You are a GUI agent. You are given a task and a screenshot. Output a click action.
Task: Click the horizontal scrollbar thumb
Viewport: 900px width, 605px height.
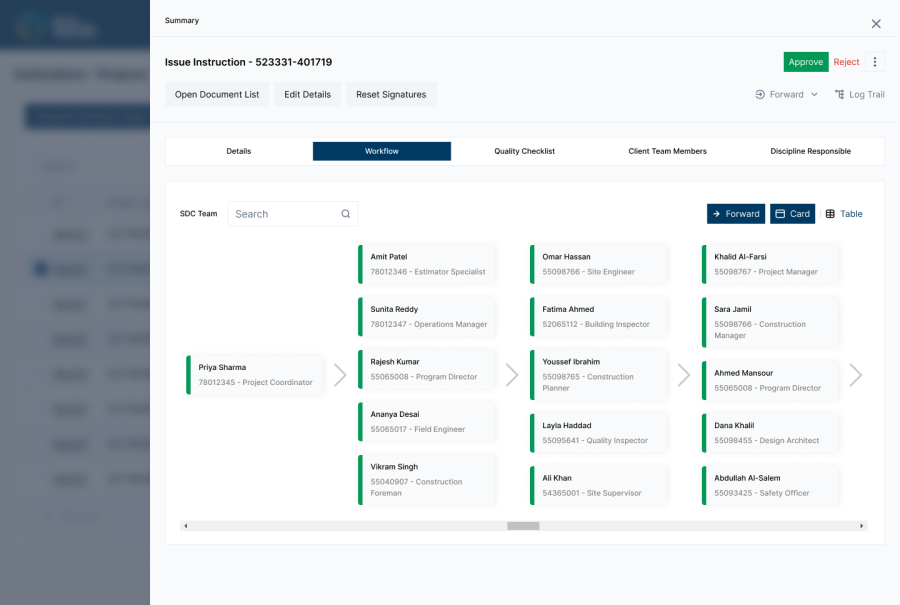tap(523, 526)
